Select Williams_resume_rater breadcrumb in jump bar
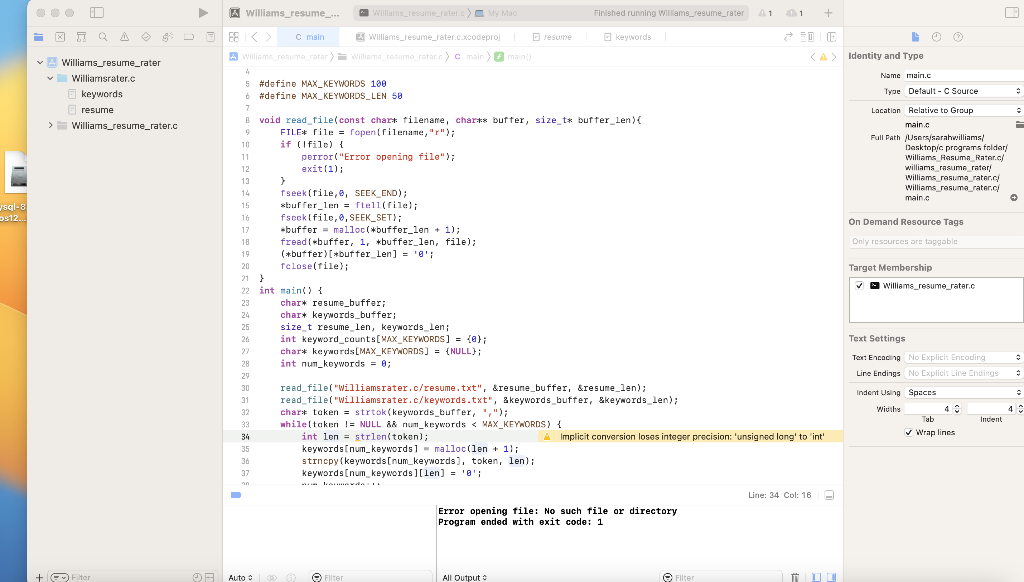 pyautogui.click(x=279, y=57)
